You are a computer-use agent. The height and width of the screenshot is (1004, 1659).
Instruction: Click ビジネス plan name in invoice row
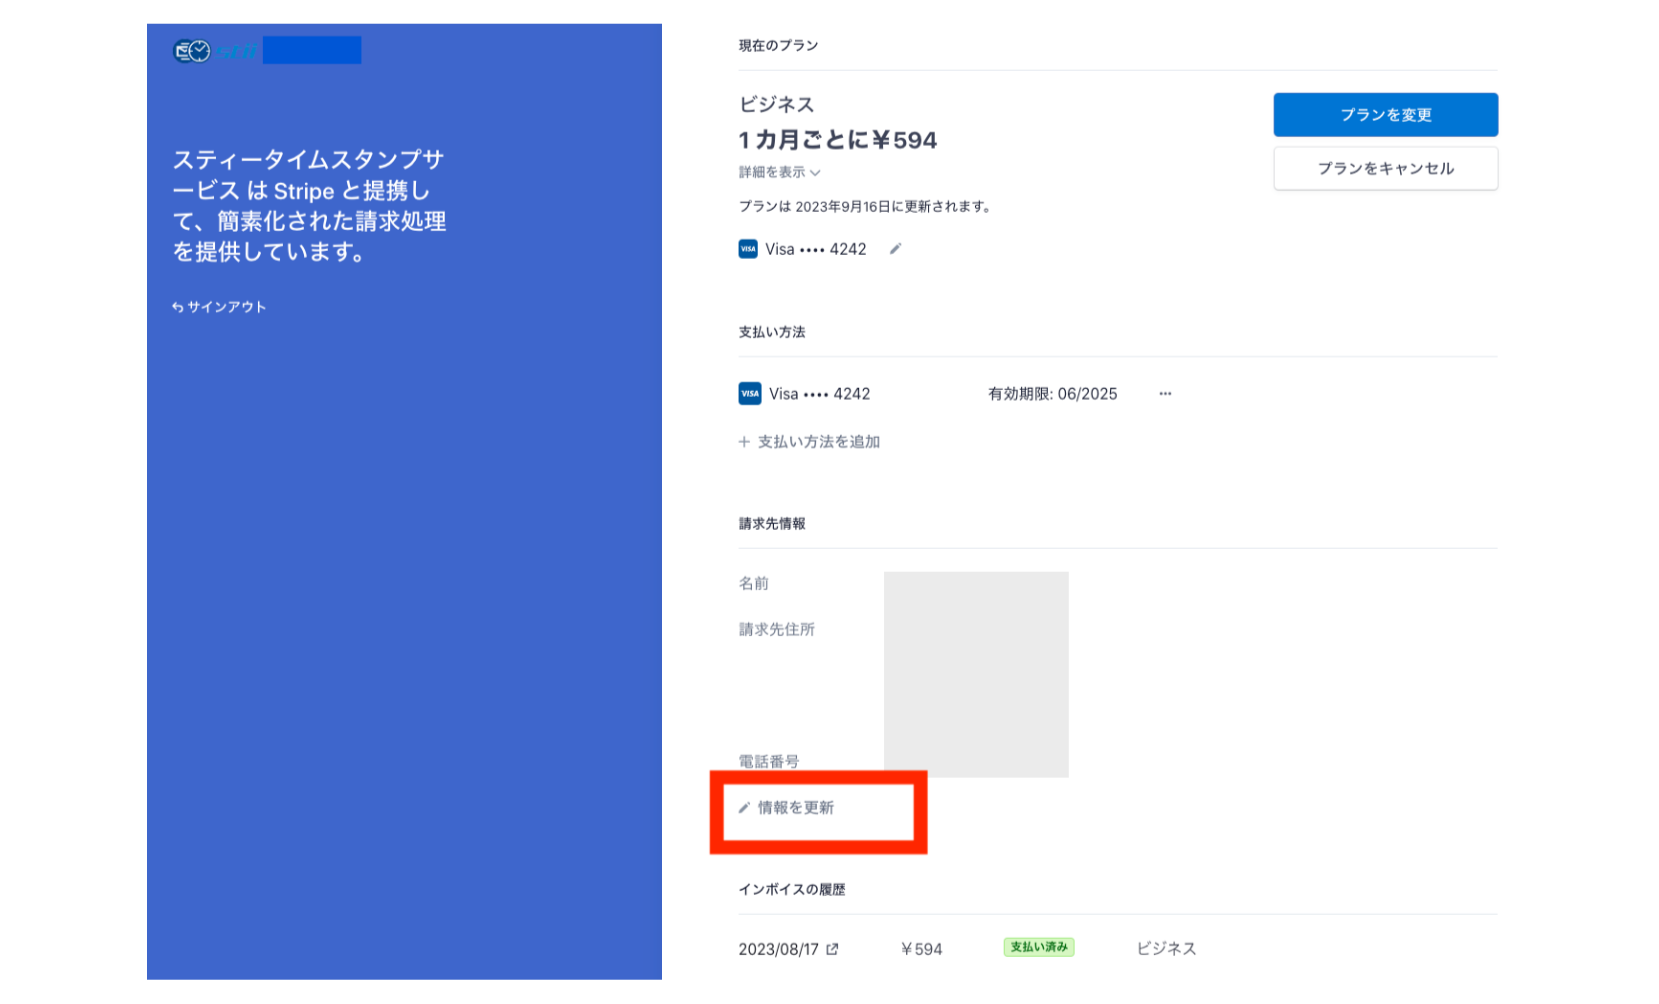(1165, 949)
